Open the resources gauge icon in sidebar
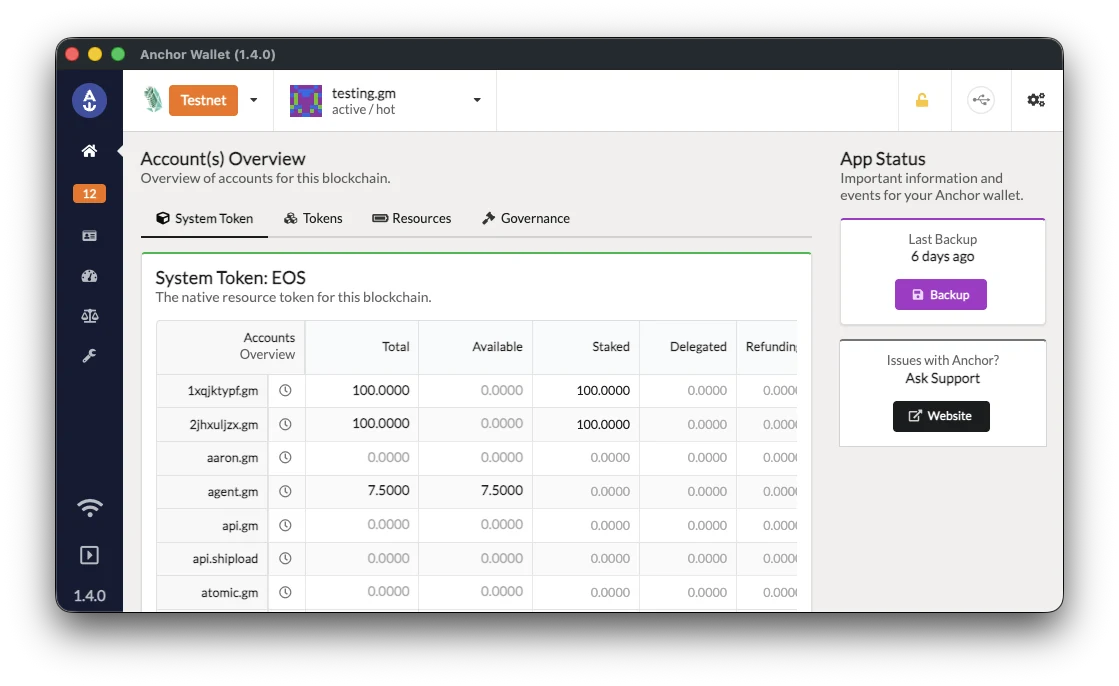The image size is (1119, 686). coord(89,276)
